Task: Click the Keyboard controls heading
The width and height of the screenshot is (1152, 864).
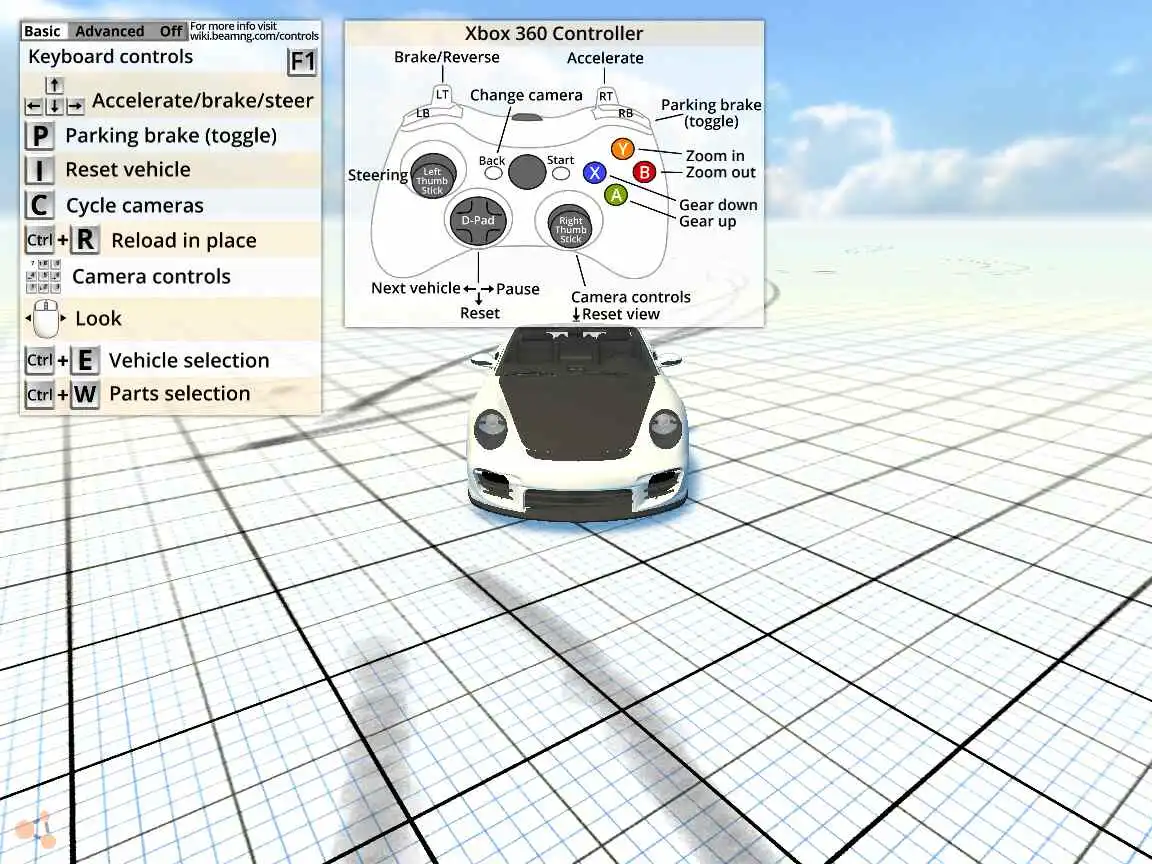Action: 110,57
